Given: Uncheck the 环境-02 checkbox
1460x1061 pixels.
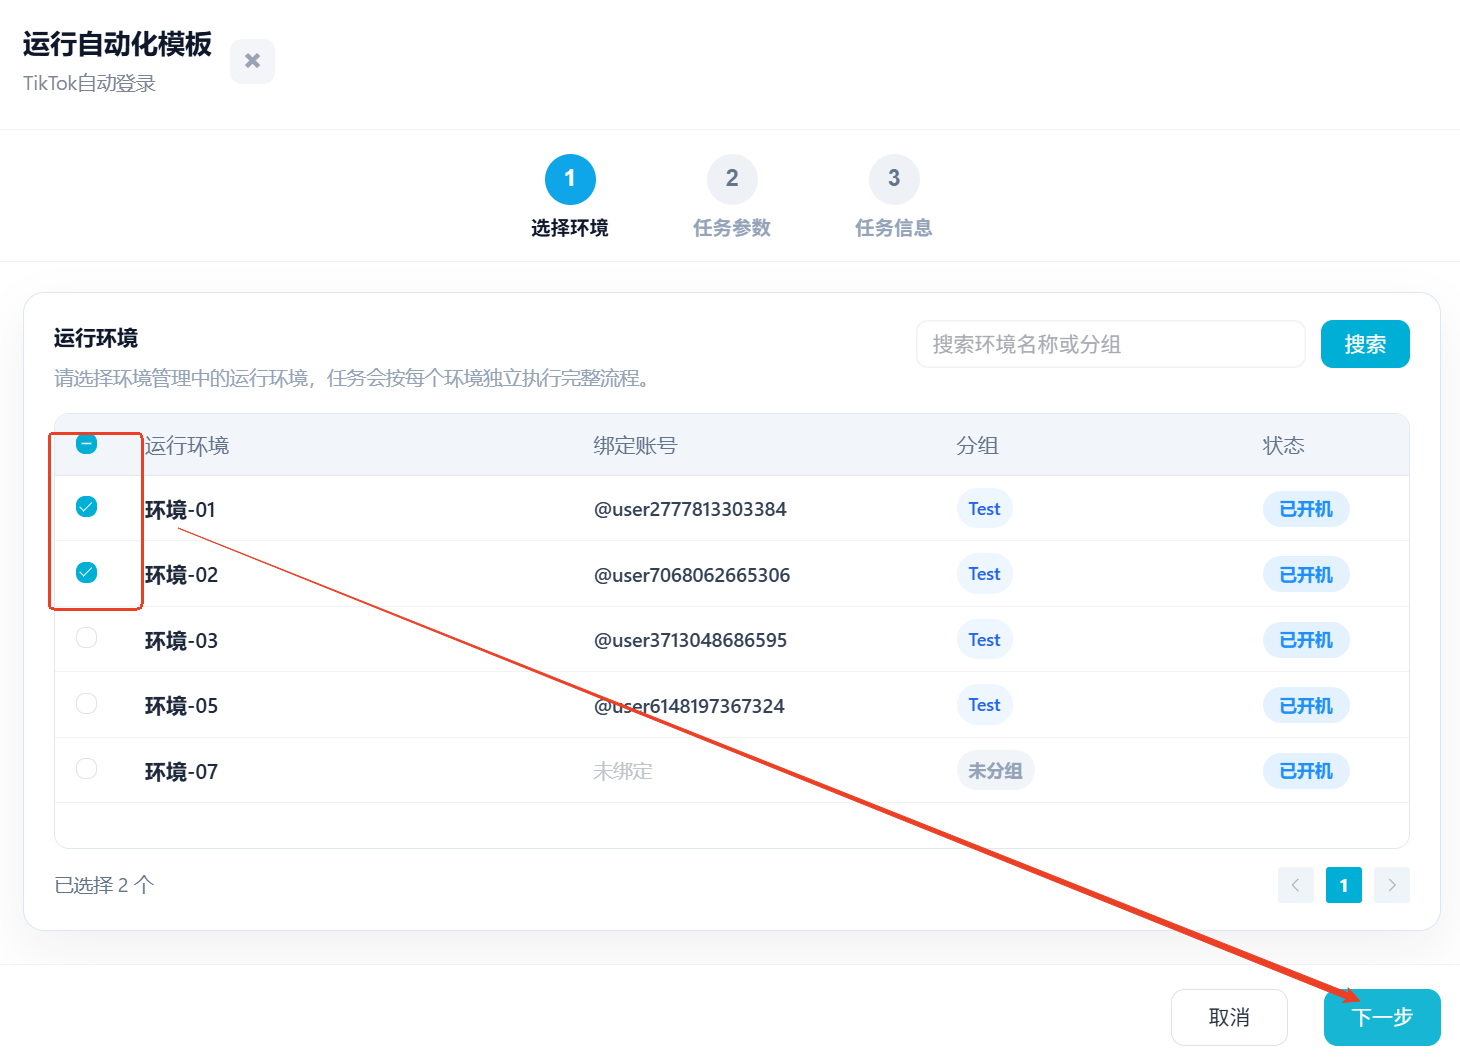Looking at the screenshot, I should click(87, 573).
